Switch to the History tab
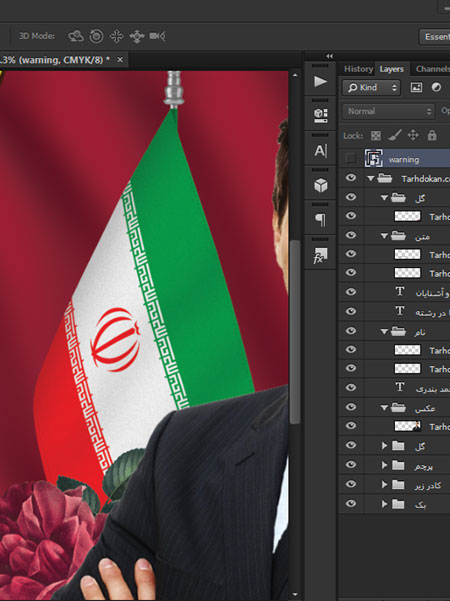450x601 pixels. tap(358, 69)
